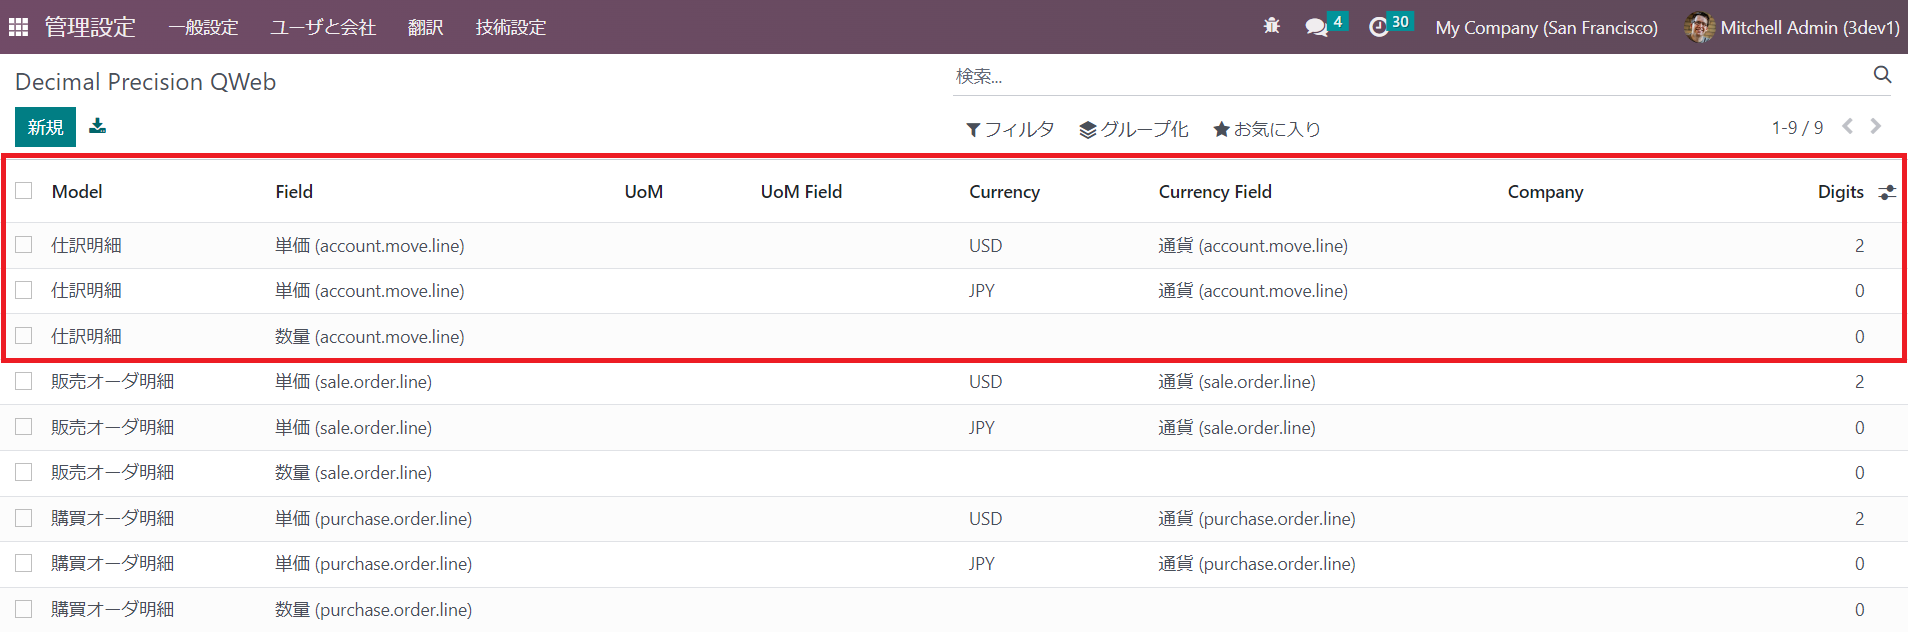Expand the グループ化 dropdown

click(1134, 129)
